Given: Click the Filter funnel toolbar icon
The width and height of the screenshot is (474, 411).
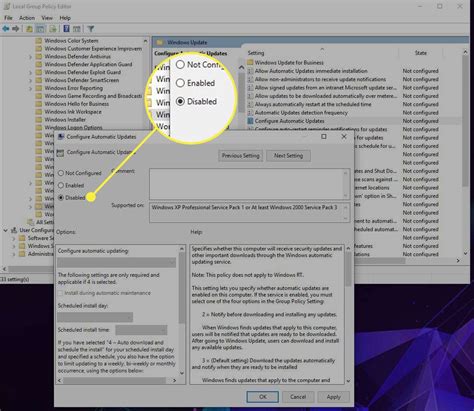Looking at the screenshot, I should [90, 29].
